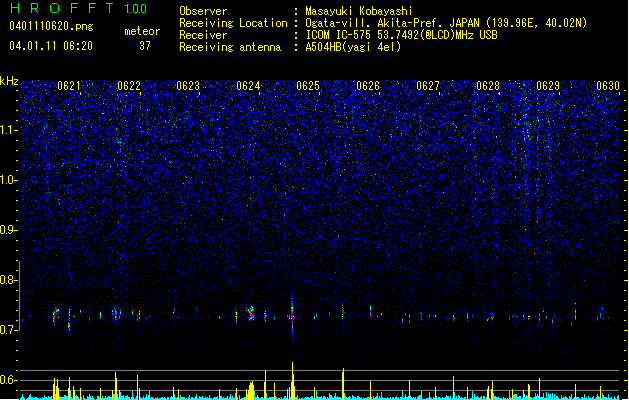Click the 0622 time marker
629x400 pixels.
129,86
